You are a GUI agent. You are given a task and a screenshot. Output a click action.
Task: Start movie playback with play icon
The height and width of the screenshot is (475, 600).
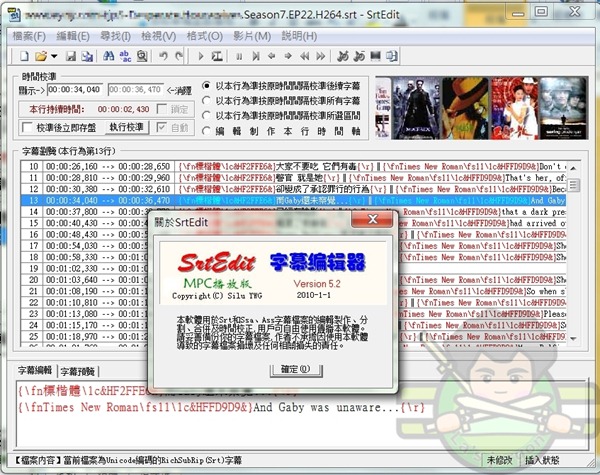pos(201,56)
